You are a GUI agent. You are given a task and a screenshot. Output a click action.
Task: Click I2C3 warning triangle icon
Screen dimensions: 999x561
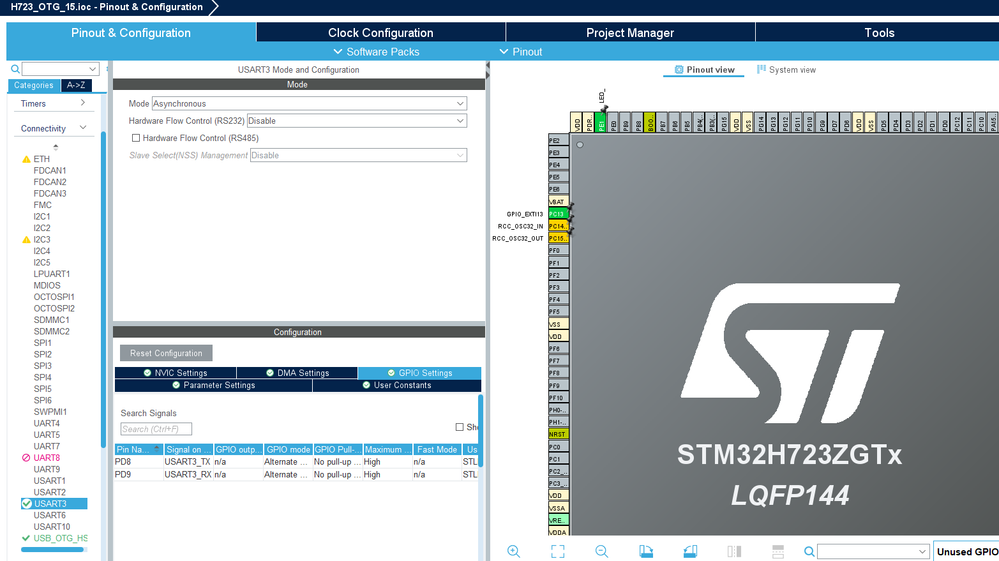[26, 240]
